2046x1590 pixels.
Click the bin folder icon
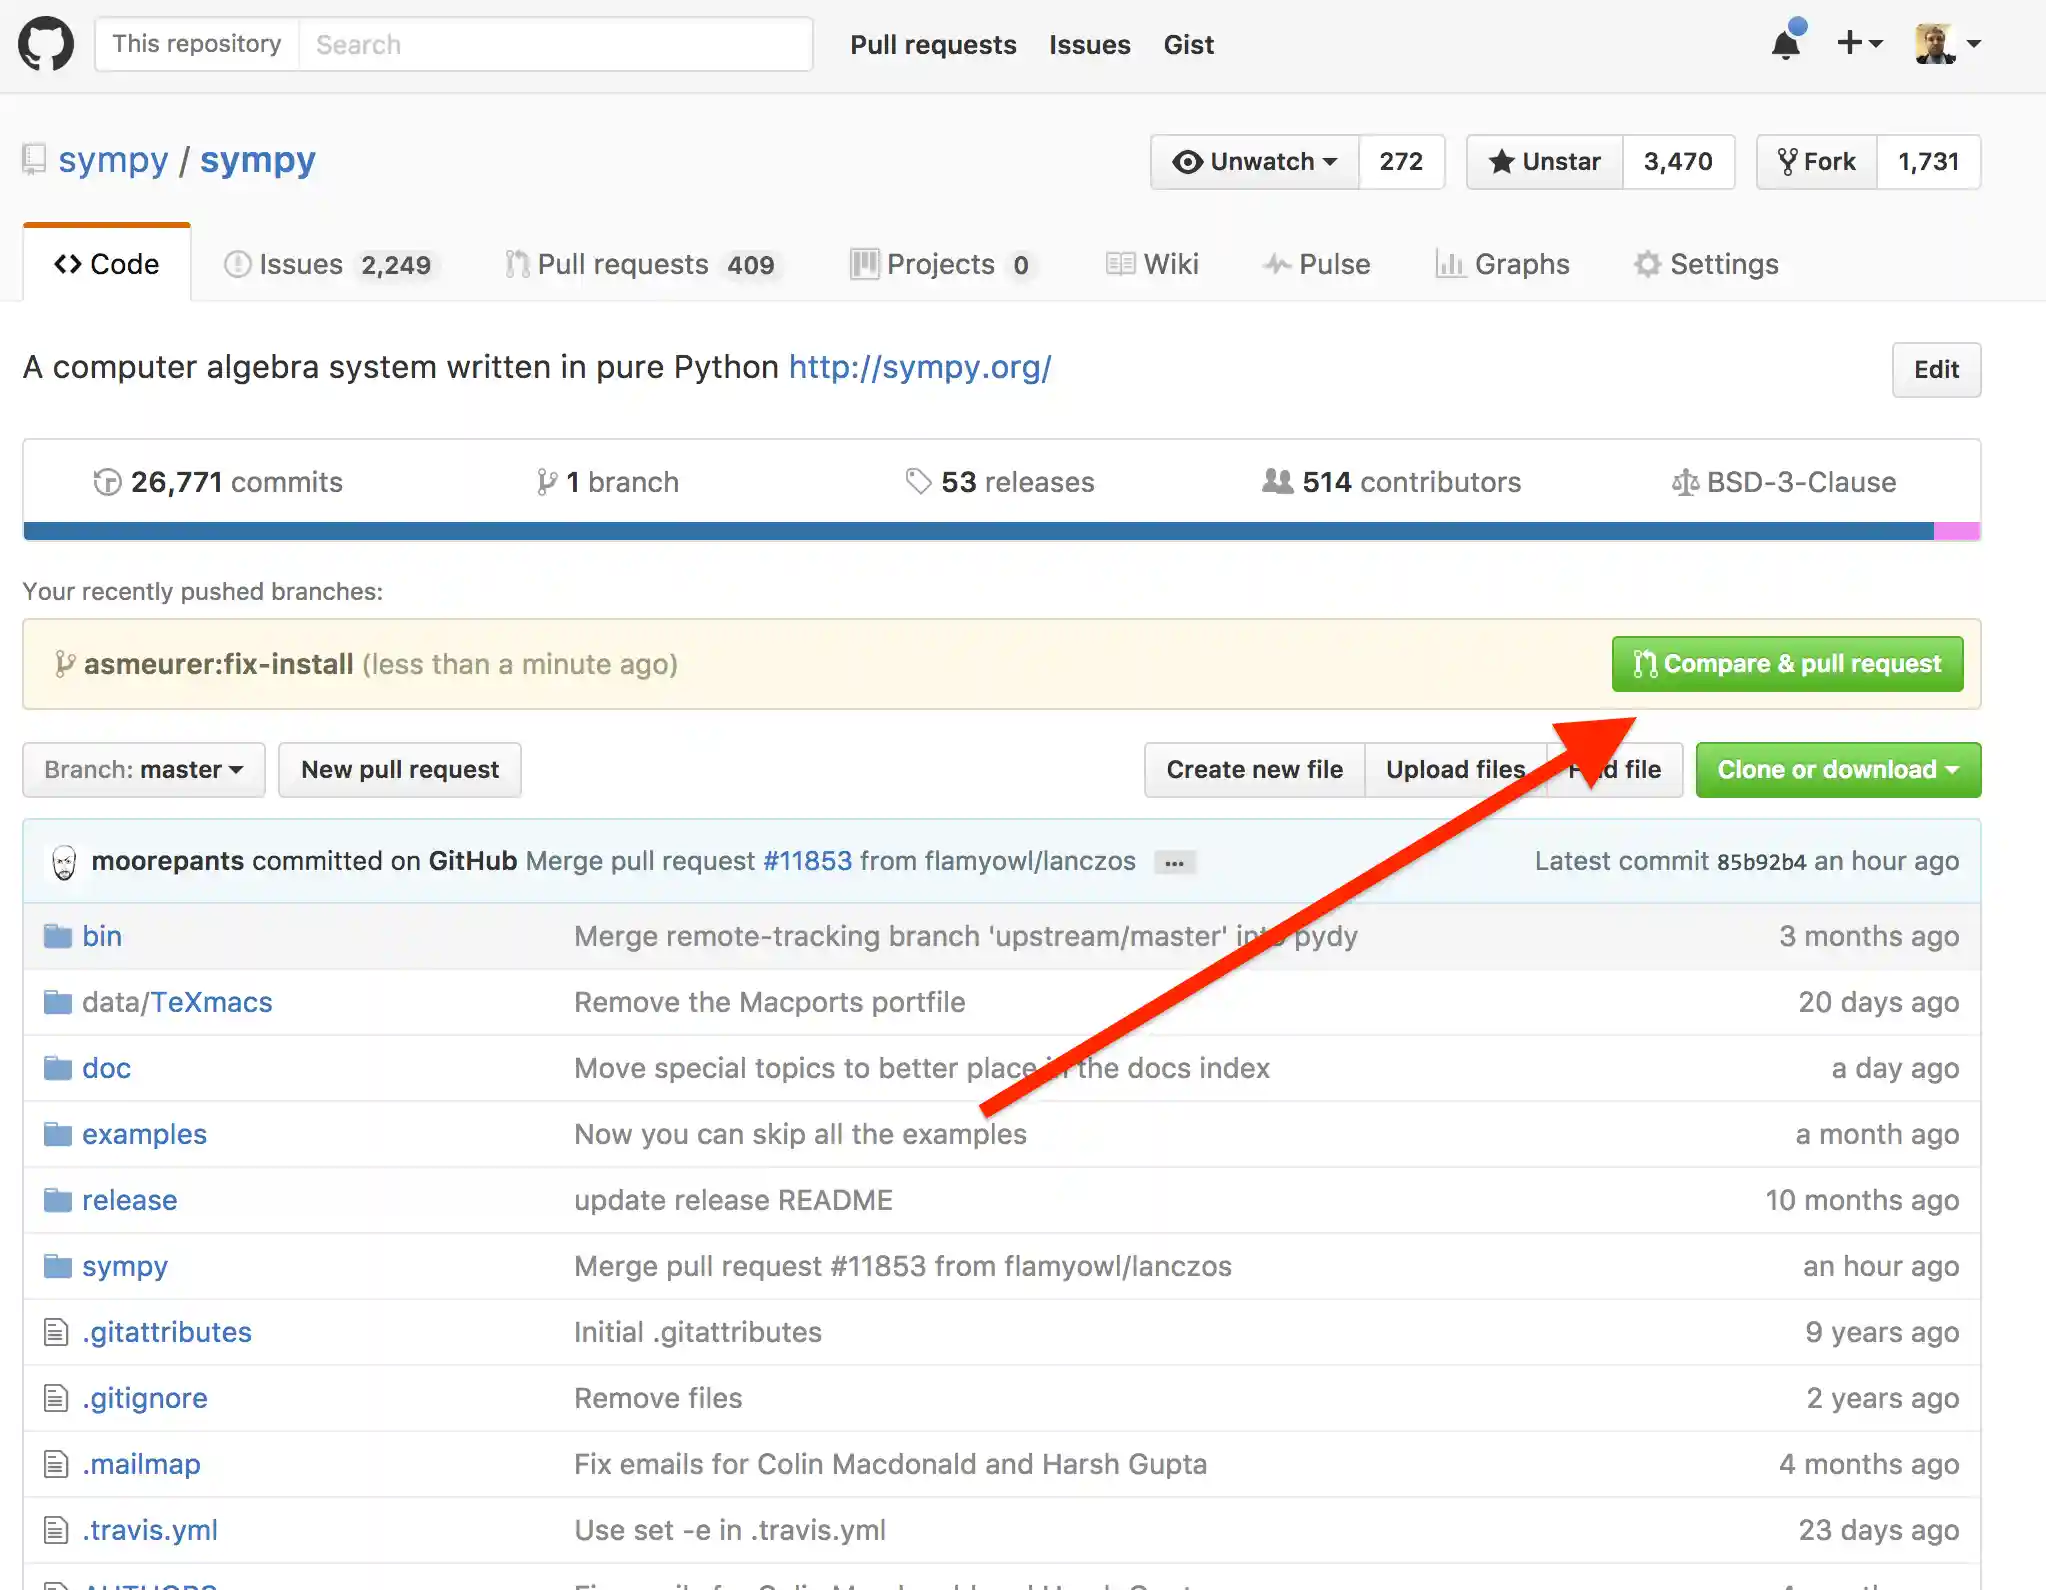58,937
